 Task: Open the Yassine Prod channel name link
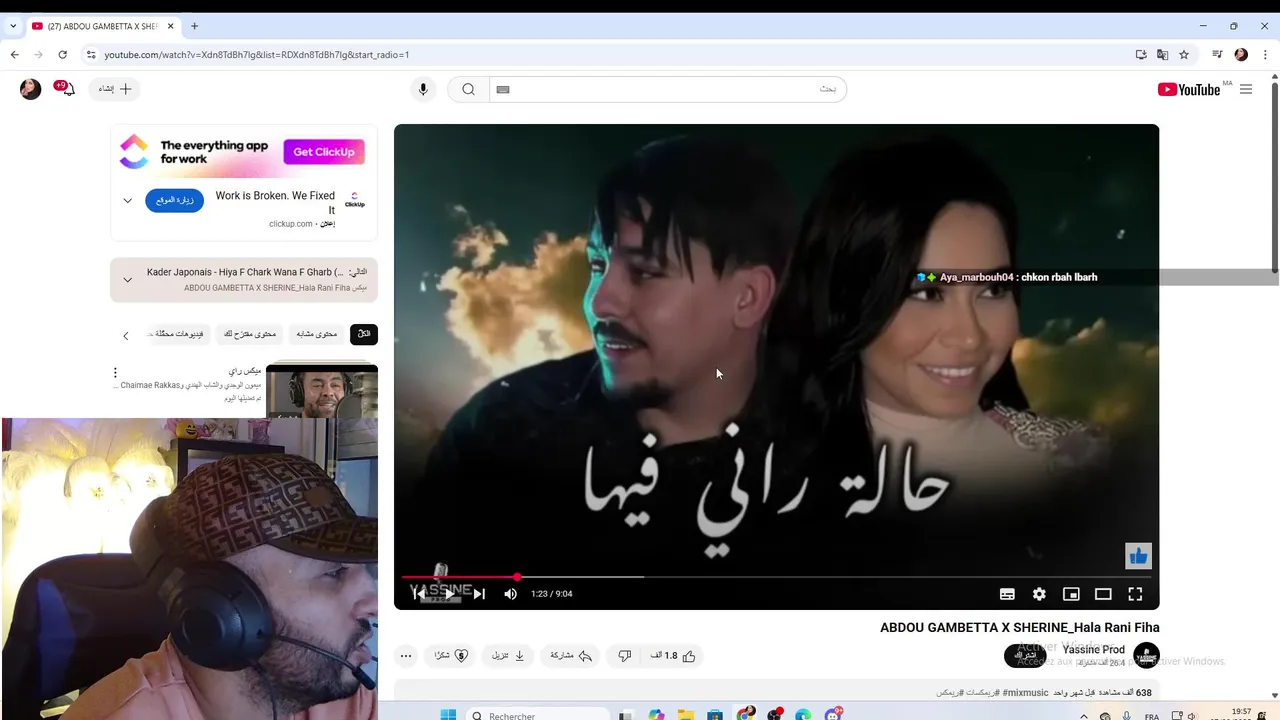1093,650
